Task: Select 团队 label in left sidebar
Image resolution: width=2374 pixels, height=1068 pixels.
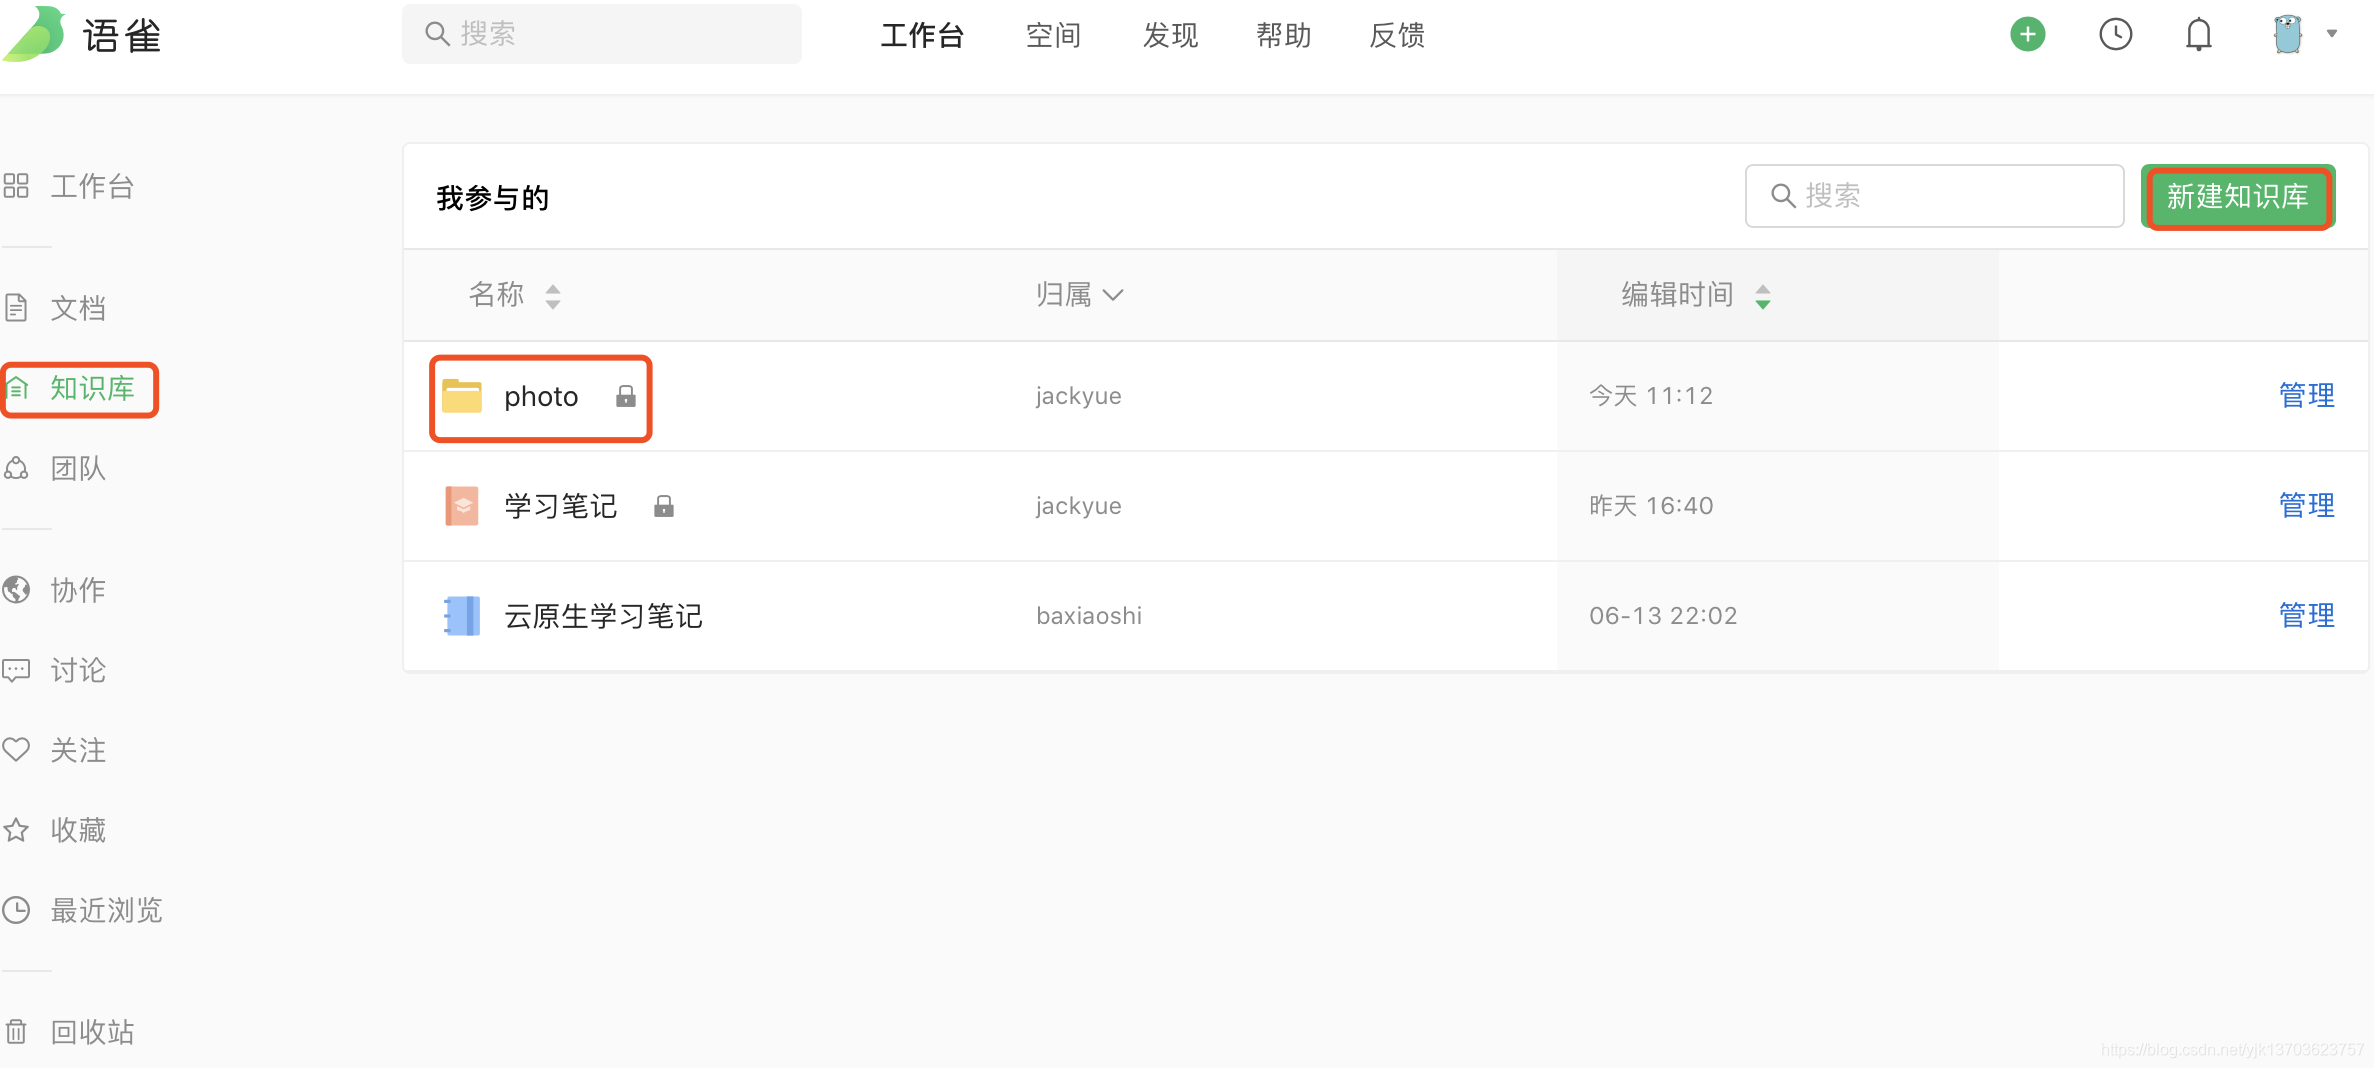Action: (78, 468)
